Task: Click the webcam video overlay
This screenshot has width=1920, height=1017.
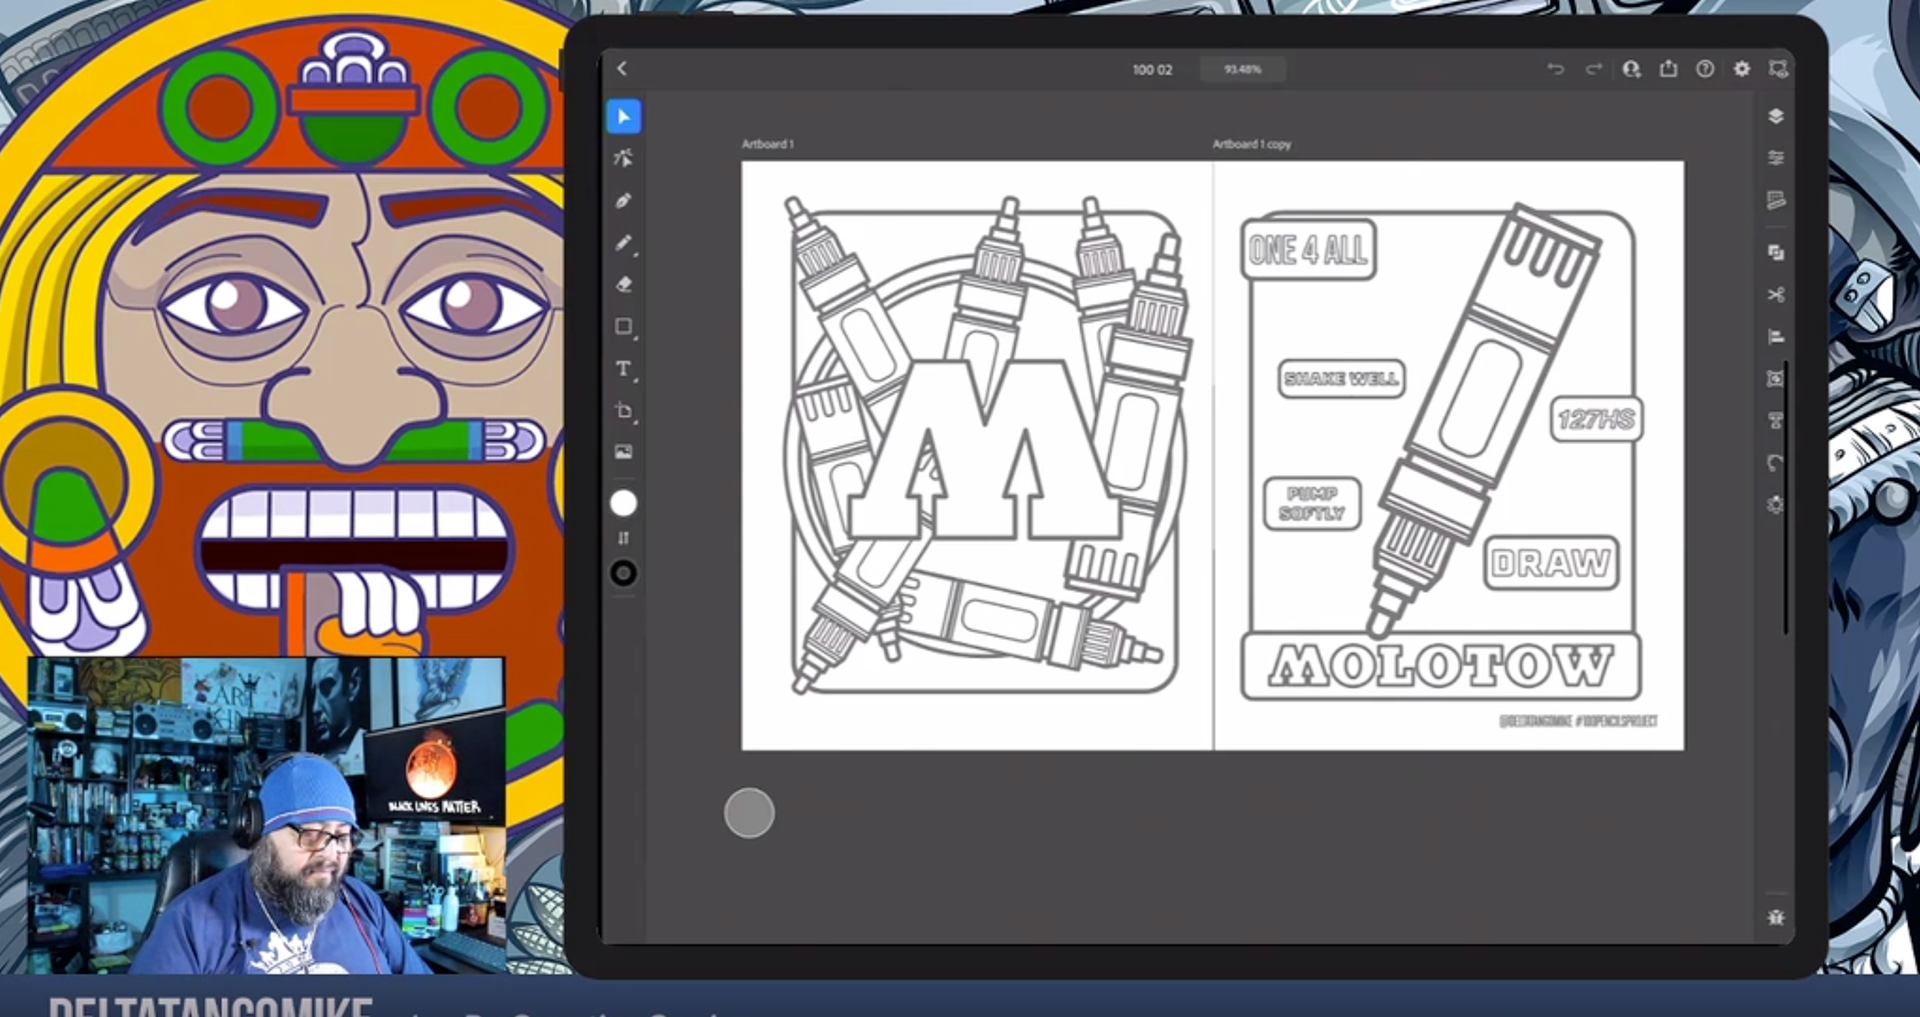Action: coord(266,815)
